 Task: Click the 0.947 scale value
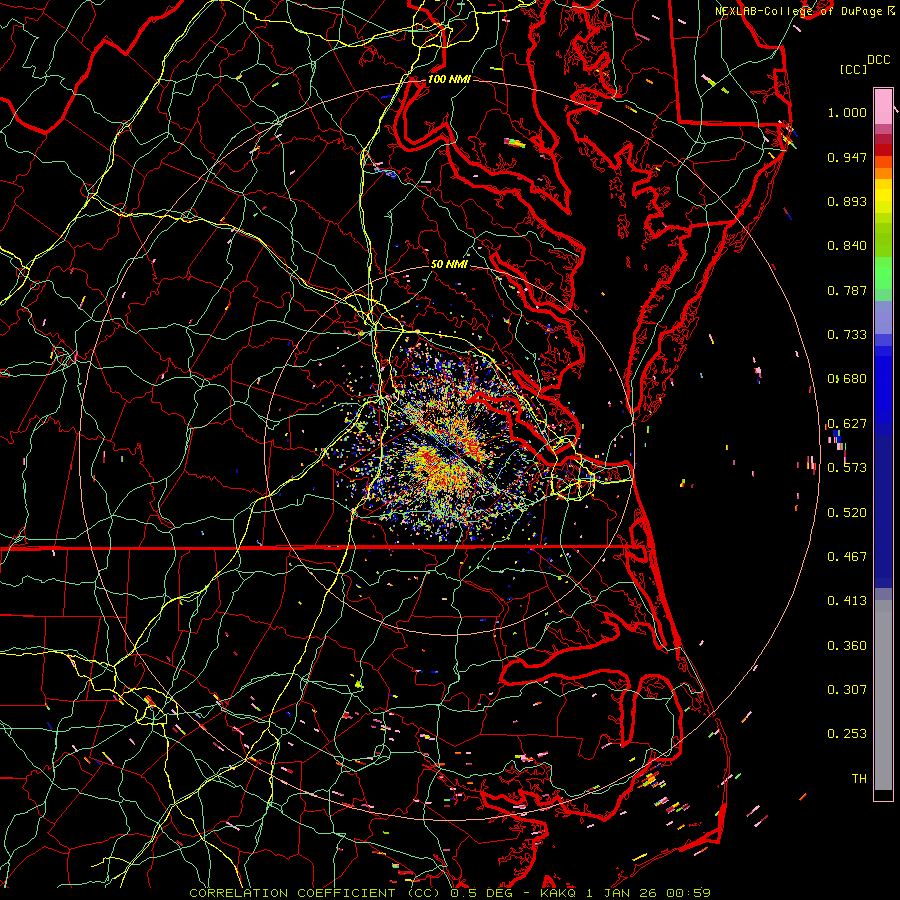(x=847, y=157)
